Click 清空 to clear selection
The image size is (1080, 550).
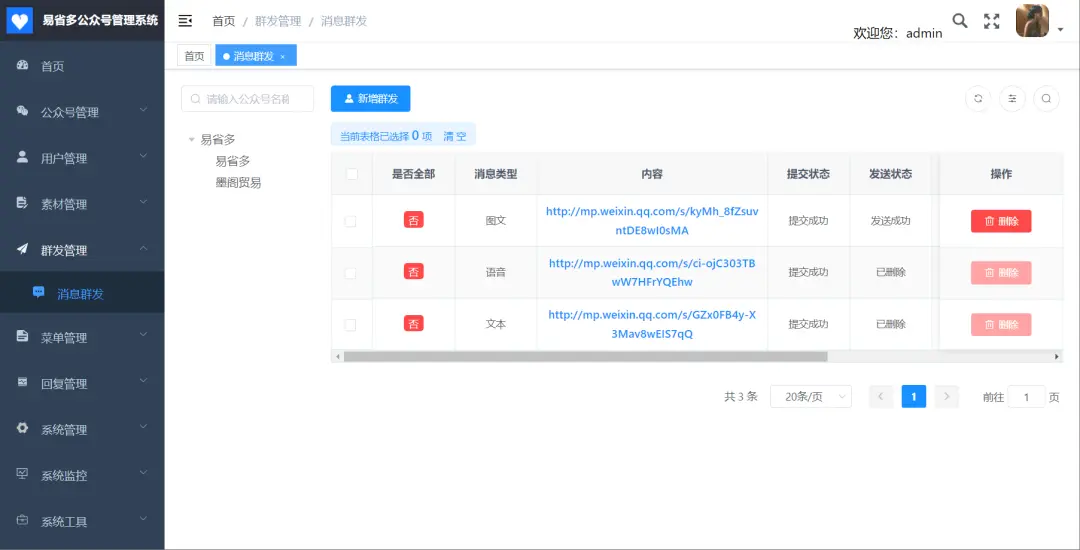pos(455,136)
